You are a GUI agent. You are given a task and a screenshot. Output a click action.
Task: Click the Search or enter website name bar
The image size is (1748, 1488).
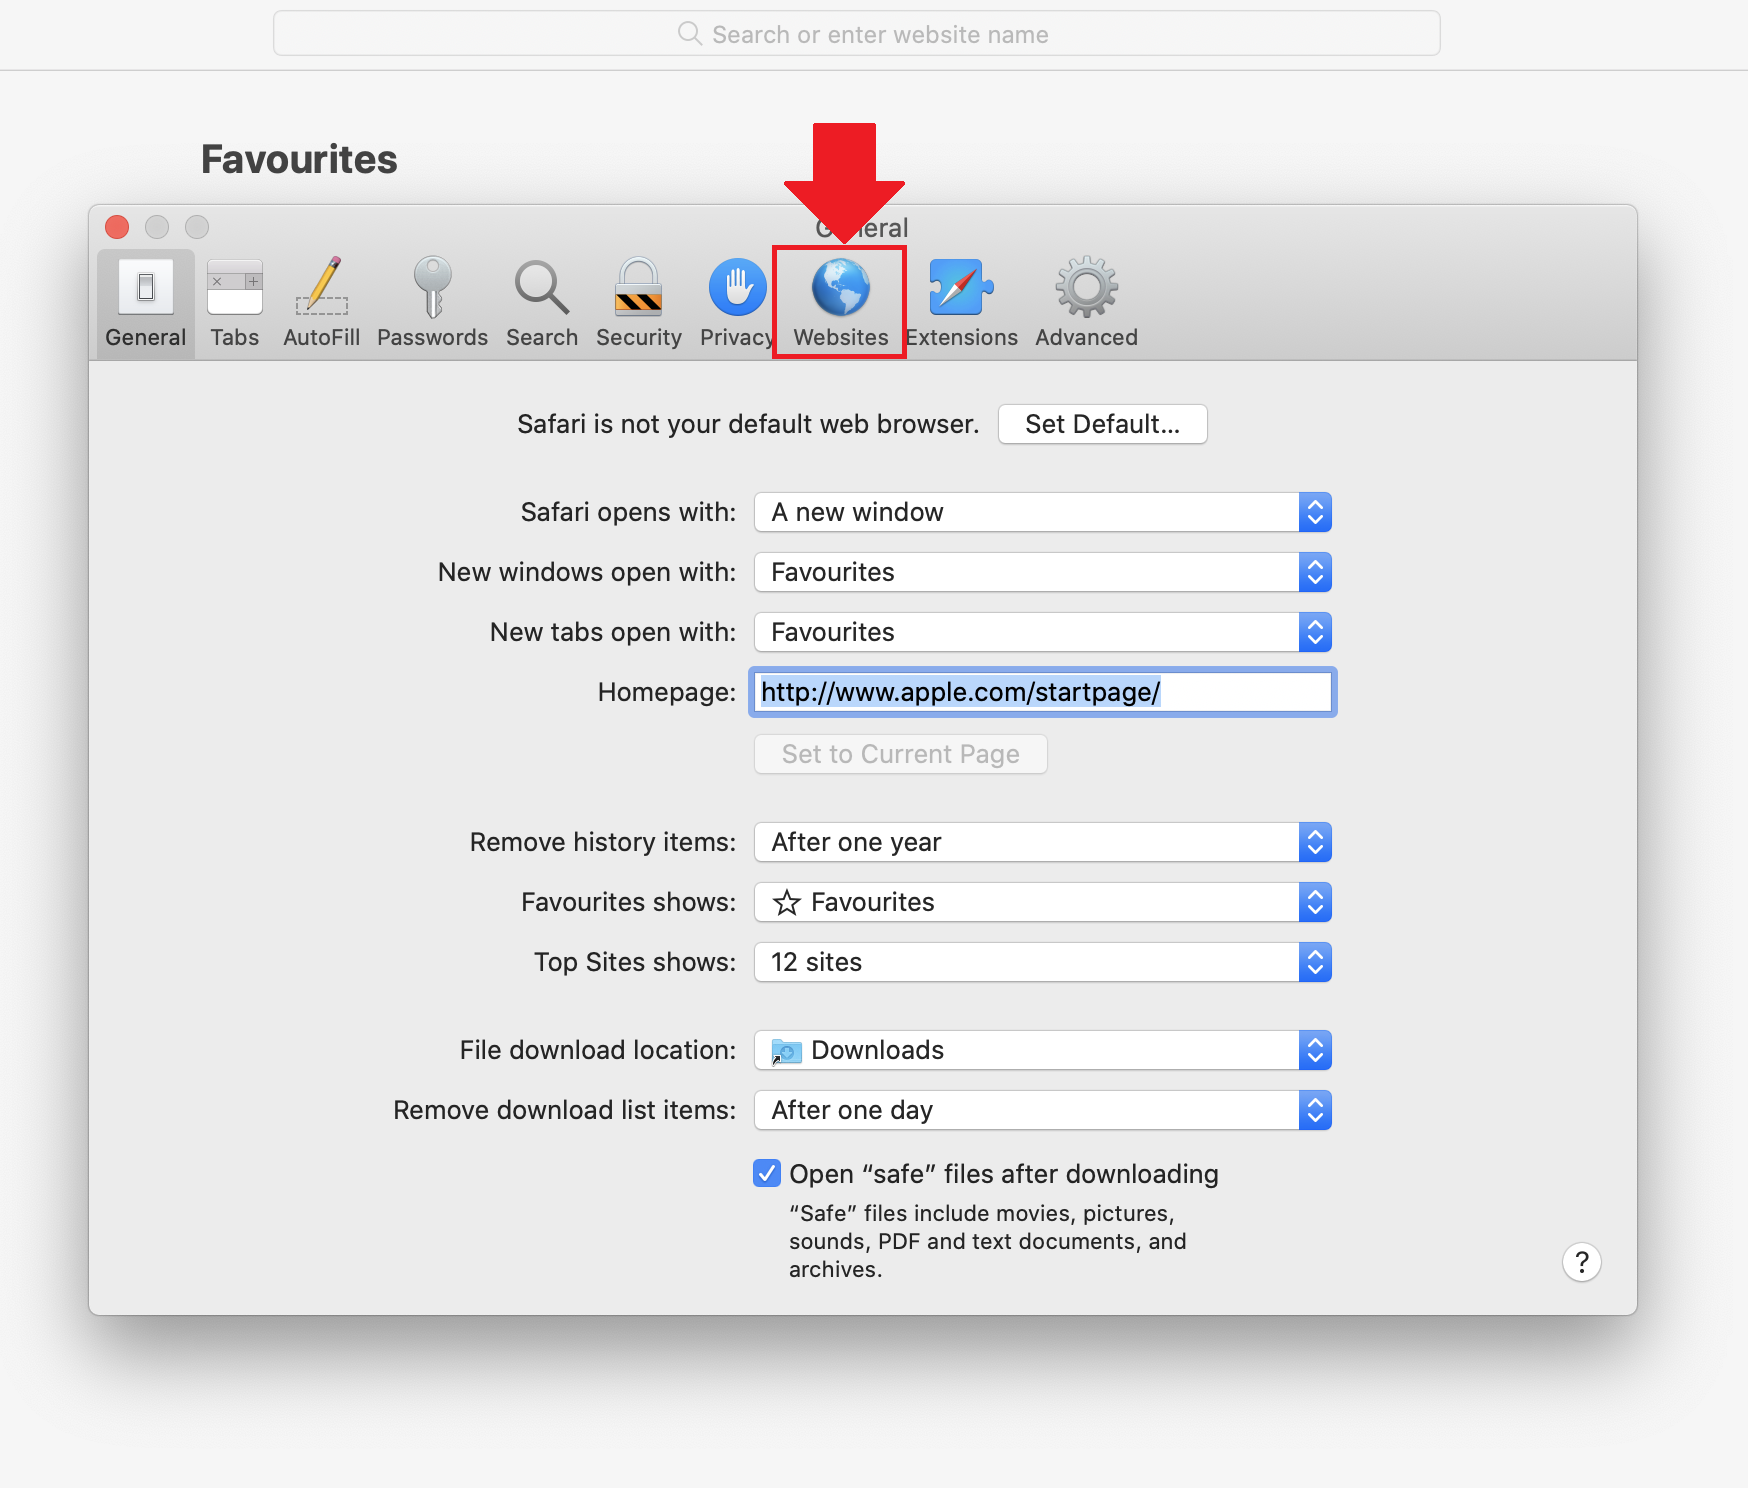click(x=857, y=34)
